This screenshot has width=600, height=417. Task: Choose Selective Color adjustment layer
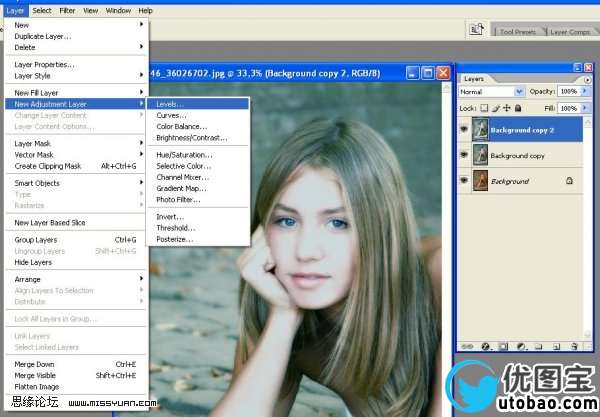(x=198, y=166)
